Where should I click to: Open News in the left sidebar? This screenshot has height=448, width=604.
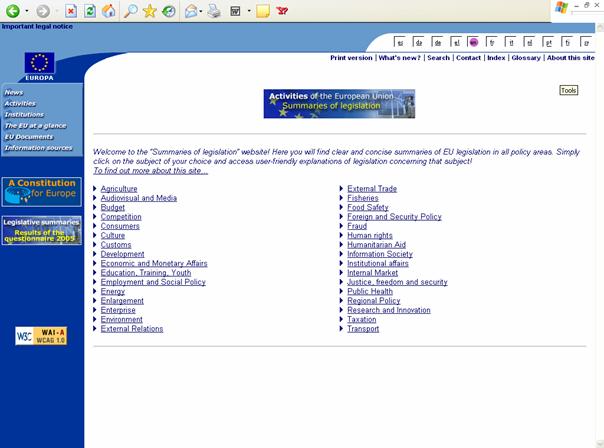coord(14,92)
